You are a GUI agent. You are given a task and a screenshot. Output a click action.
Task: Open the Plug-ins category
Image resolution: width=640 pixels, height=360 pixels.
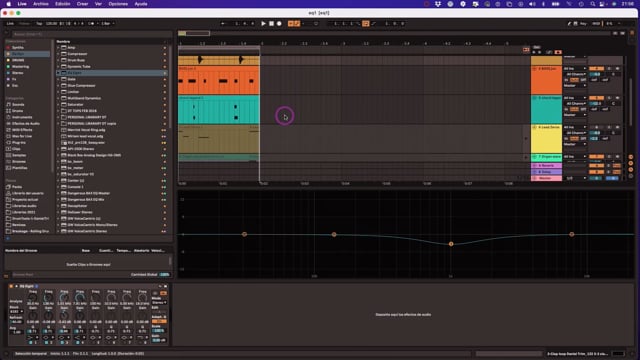click(19, 142)
